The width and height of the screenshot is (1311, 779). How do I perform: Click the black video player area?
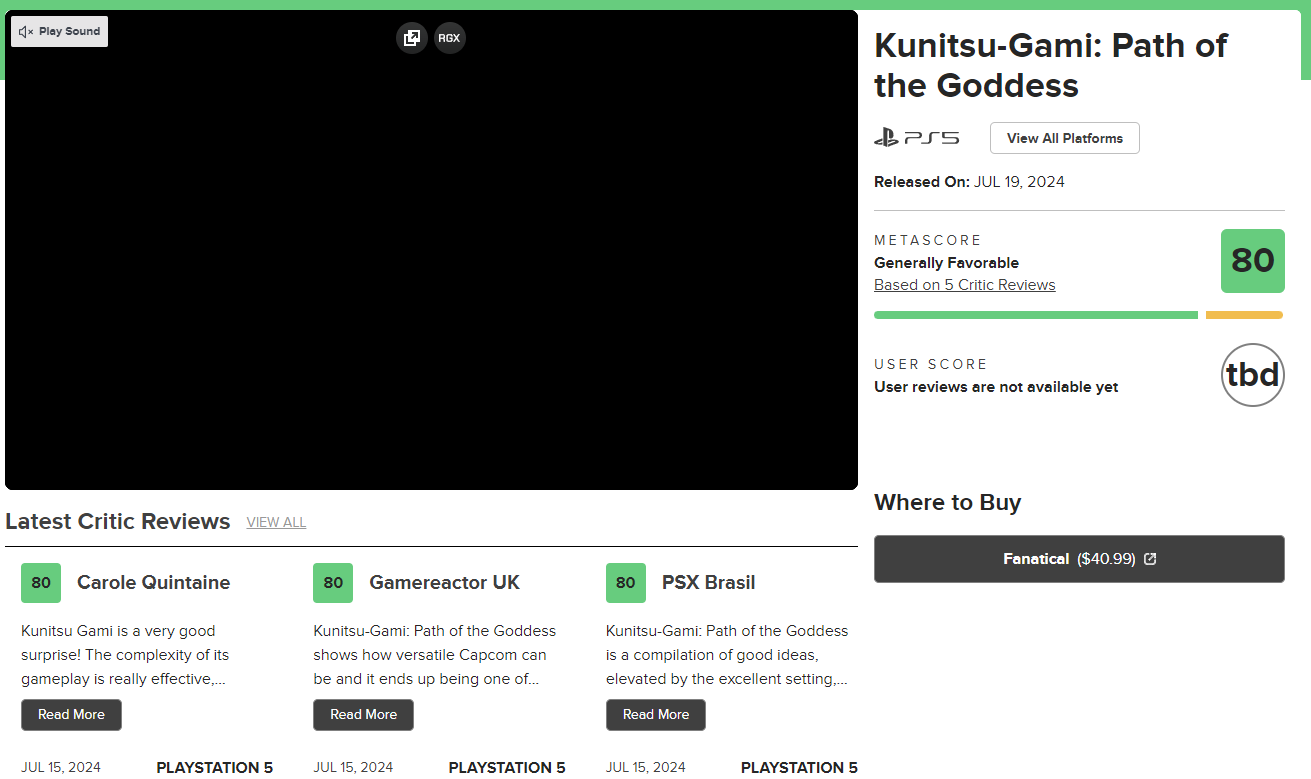[431, 250]
